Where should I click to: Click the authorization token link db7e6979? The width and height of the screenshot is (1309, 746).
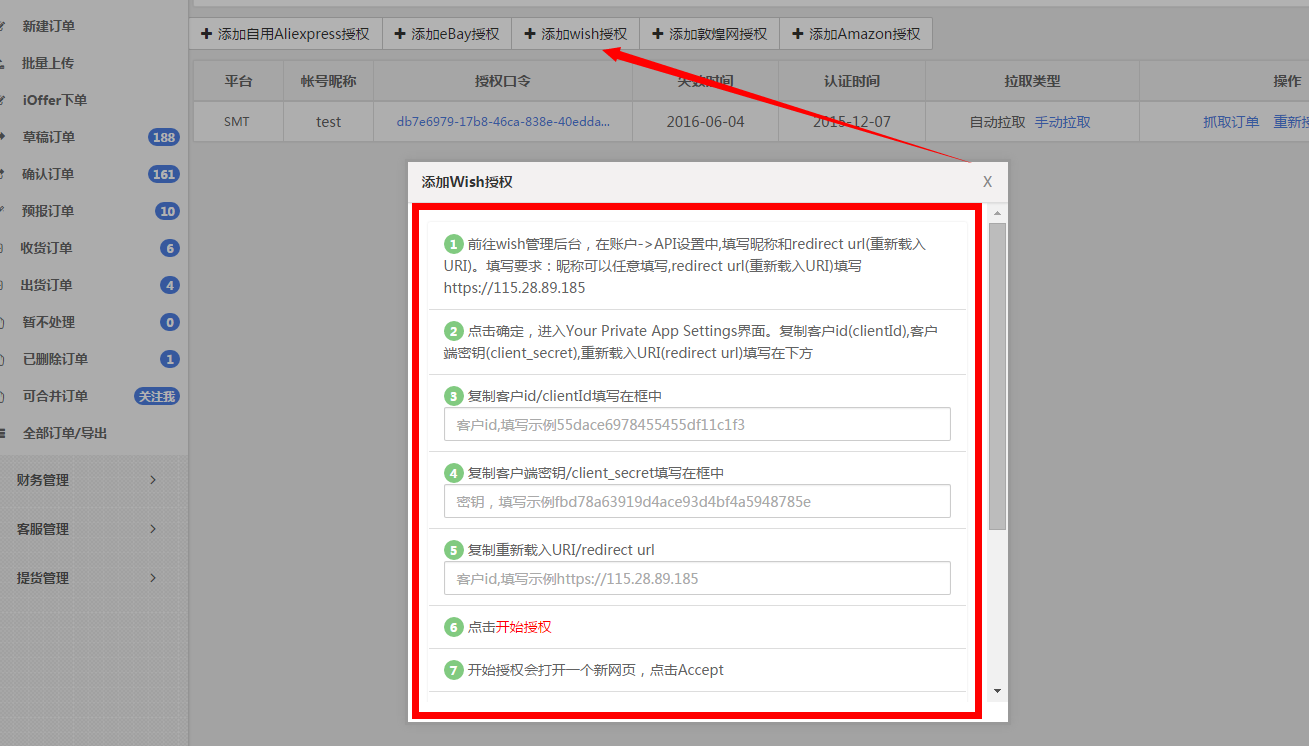coord(503,122)
